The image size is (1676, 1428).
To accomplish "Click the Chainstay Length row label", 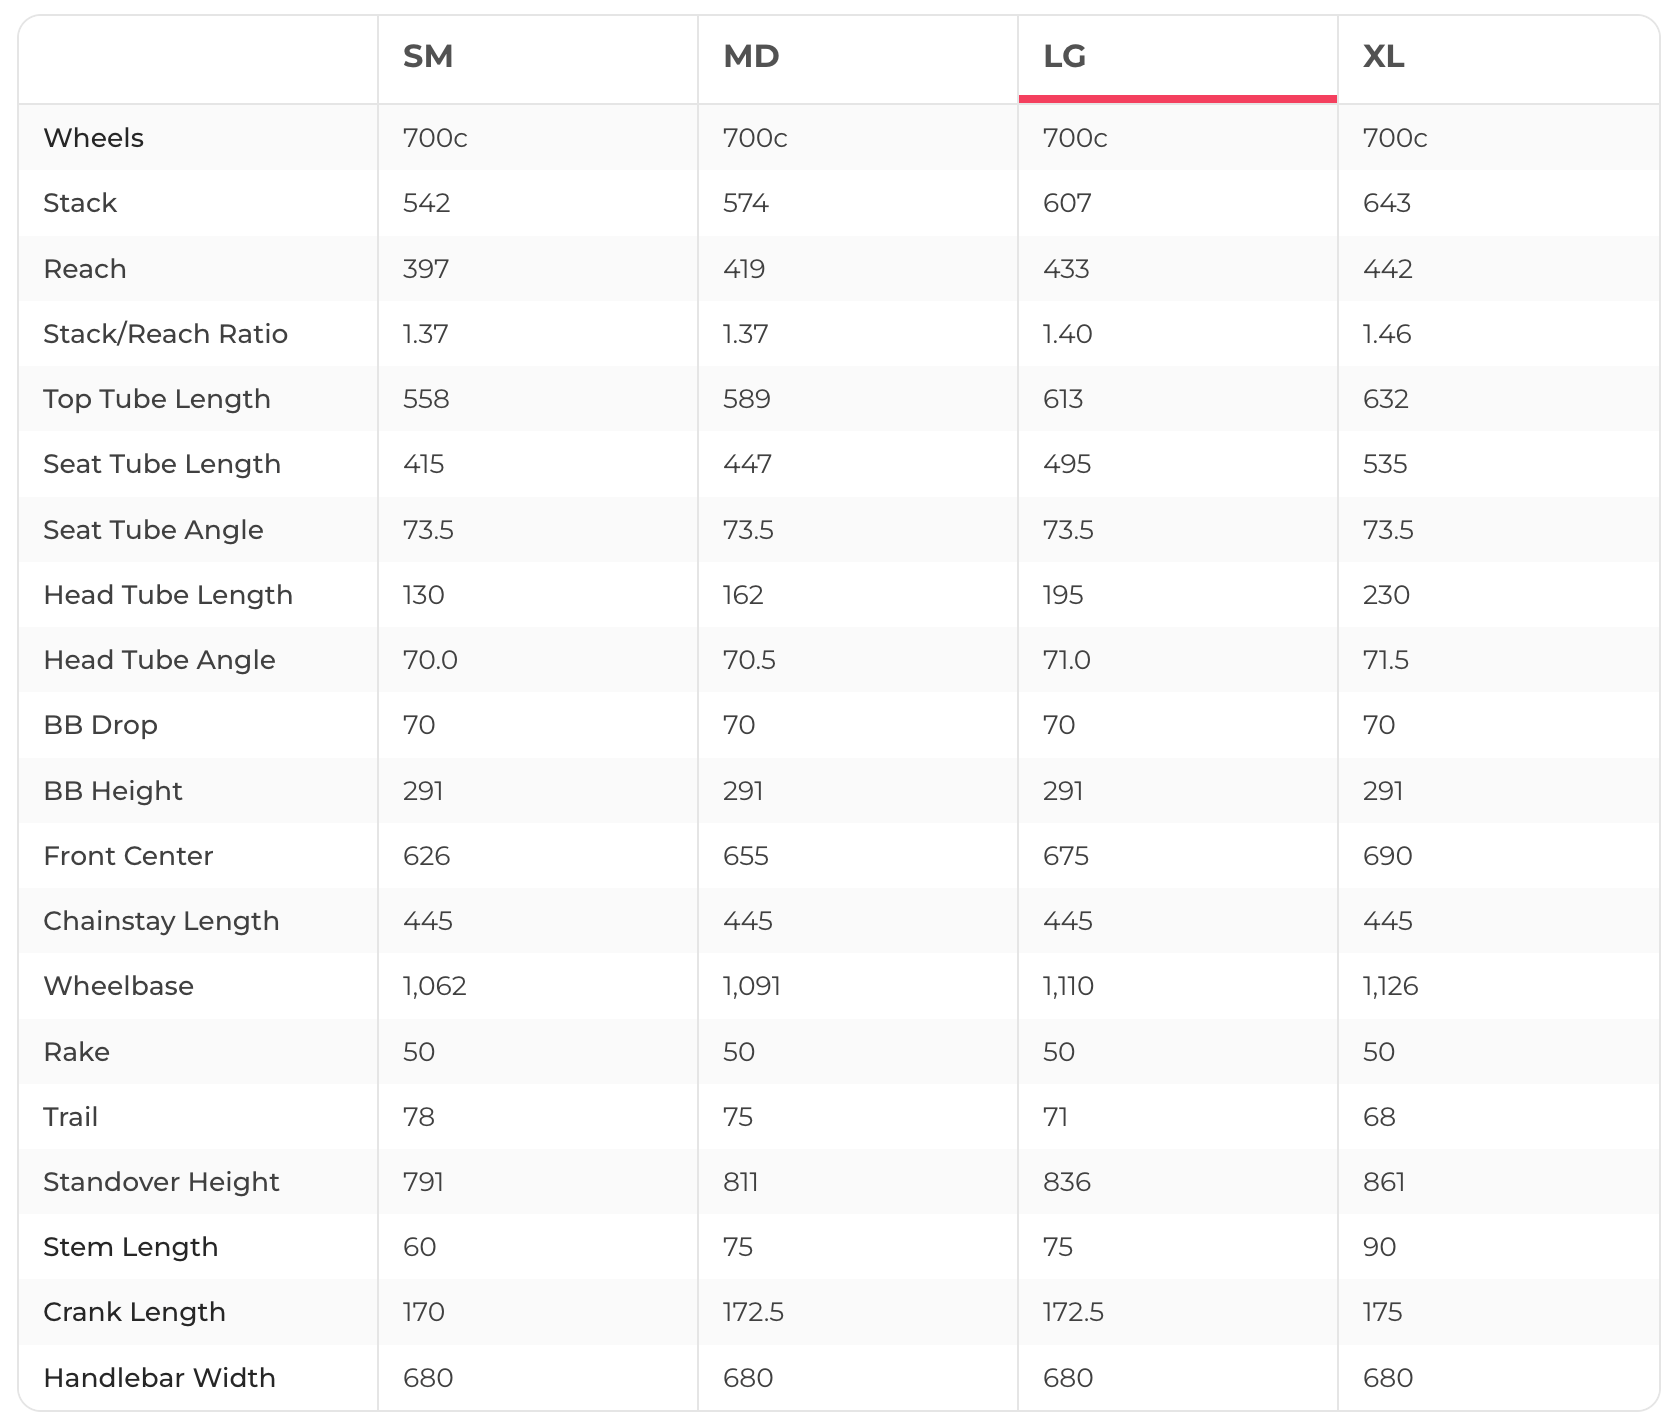I will tap(161, 921).
